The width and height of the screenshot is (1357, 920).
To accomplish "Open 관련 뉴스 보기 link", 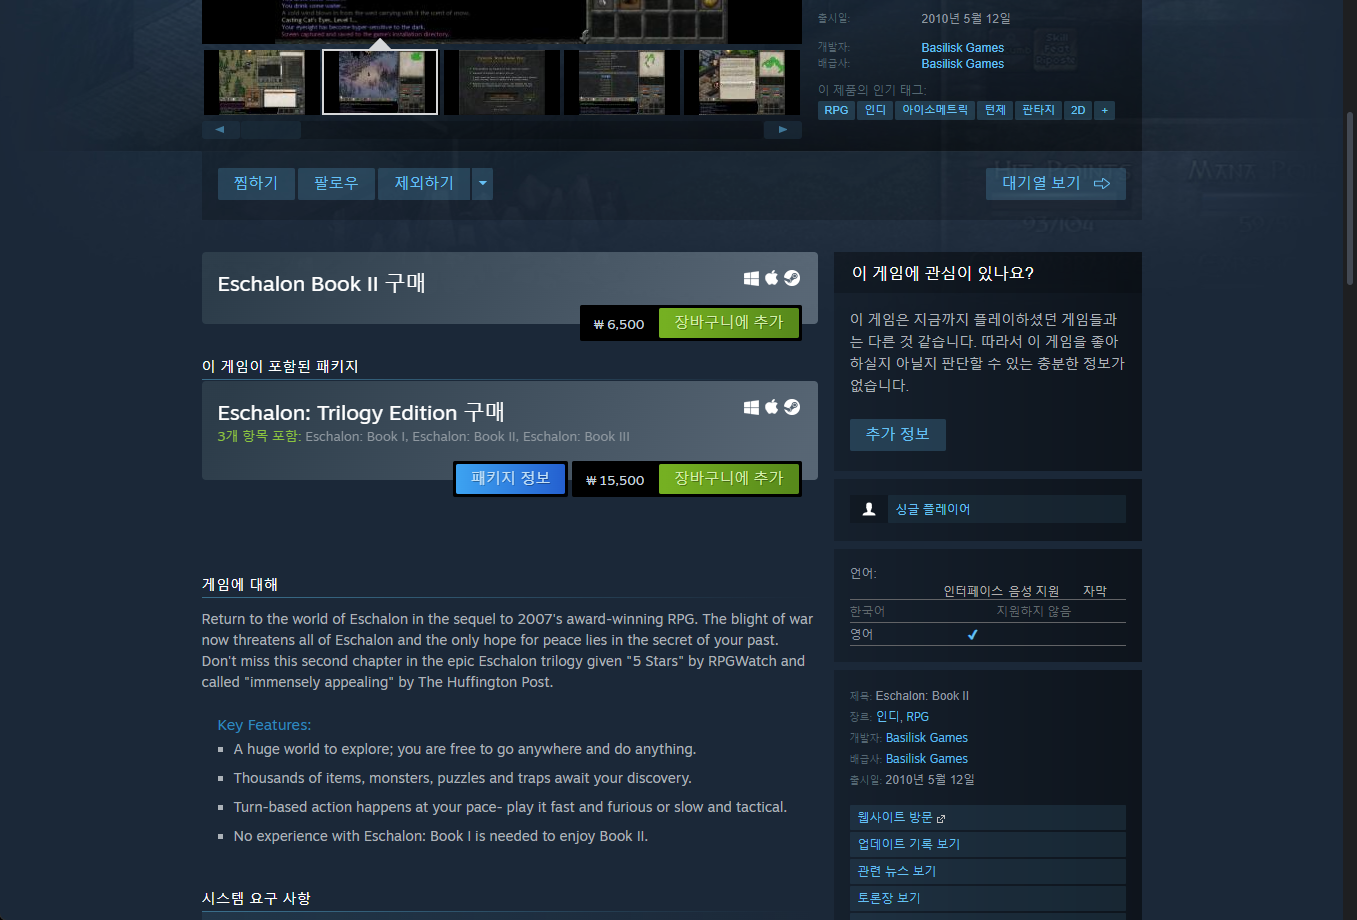I will (x=987, y=871).
